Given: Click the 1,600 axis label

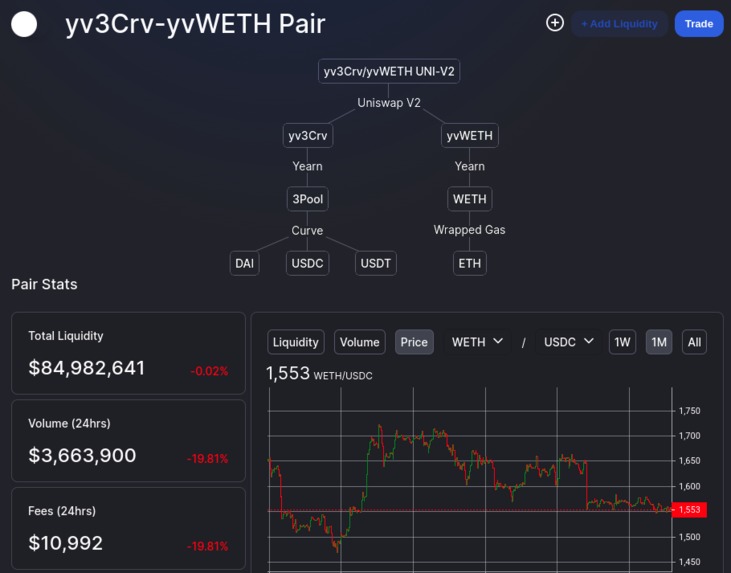Looking at the screenshot, I should click(690, 486).
